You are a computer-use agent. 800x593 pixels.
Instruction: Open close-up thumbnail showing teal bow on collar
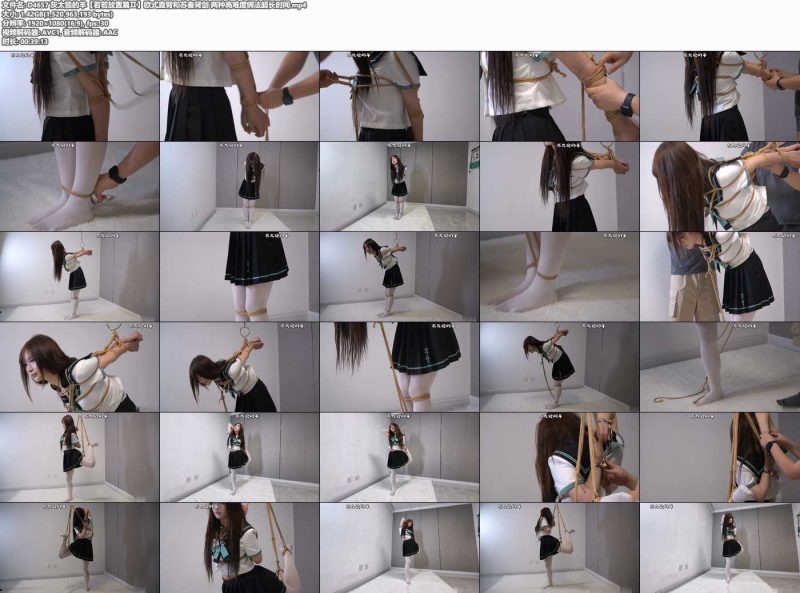pyautogui.click(x=239, y=548)
